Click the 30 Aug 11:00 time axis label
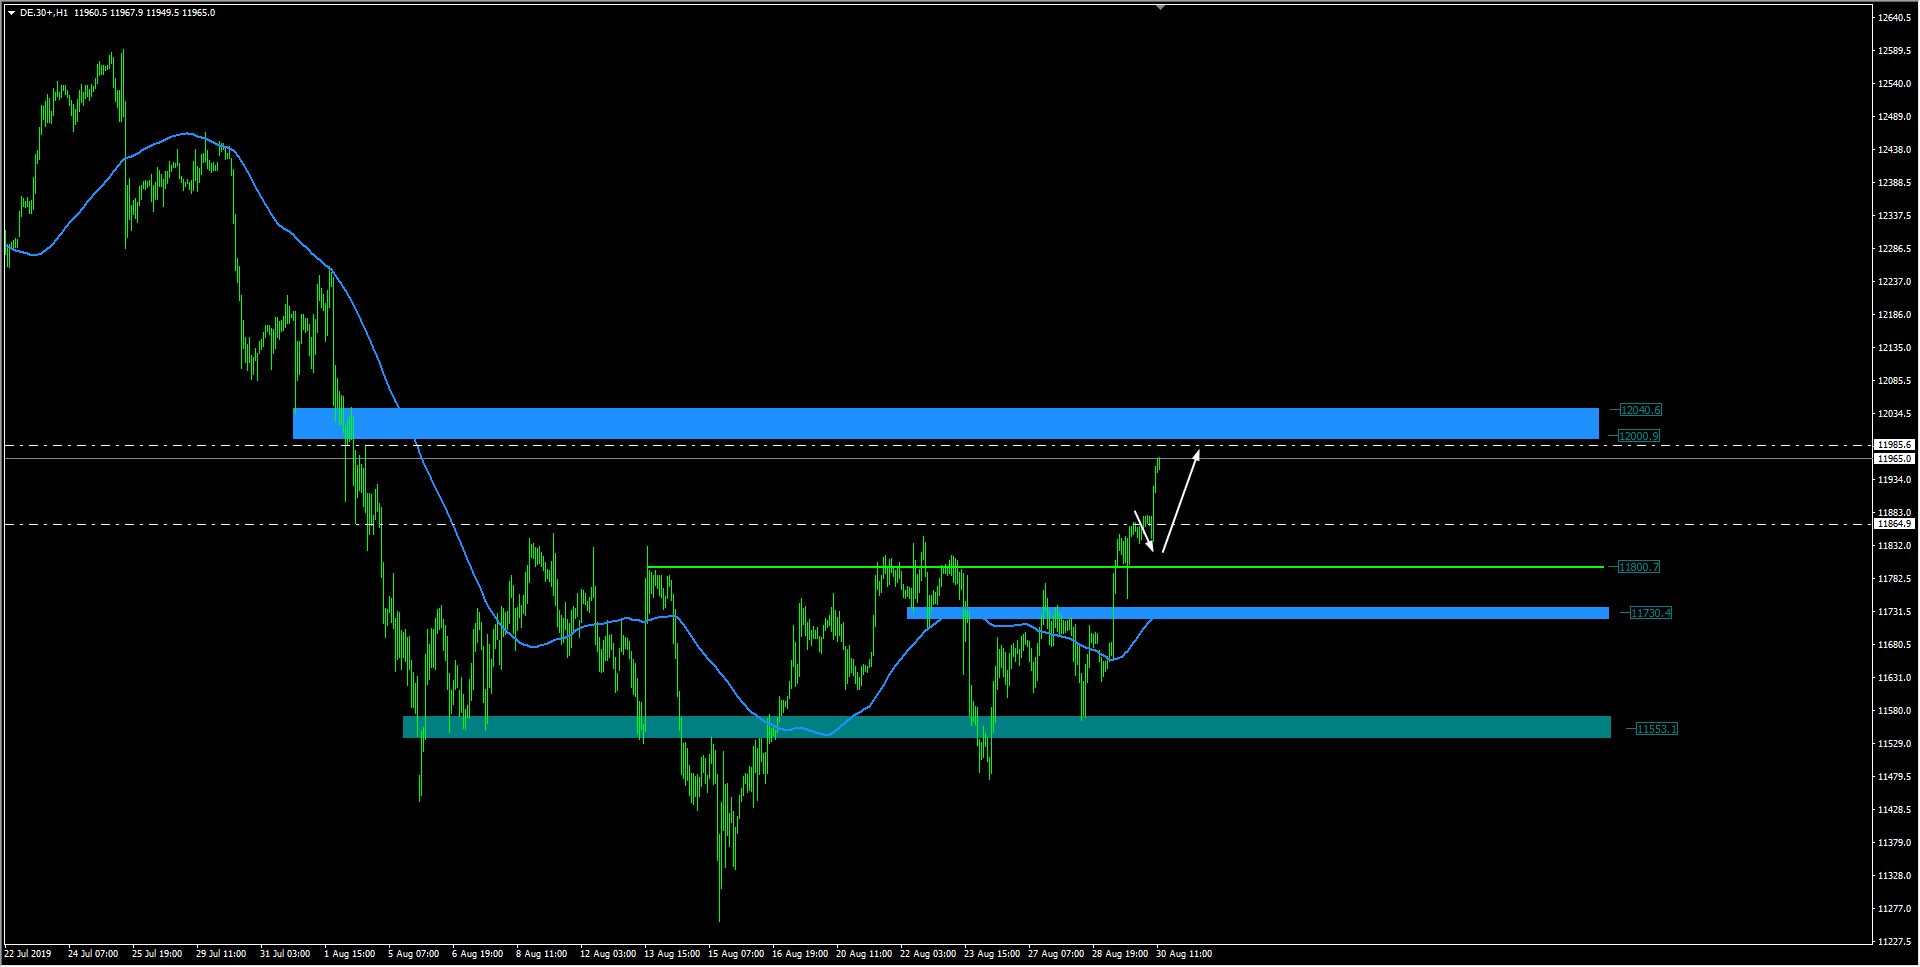The height and width of the screenshot is (967, 1920). [1184, 954]
